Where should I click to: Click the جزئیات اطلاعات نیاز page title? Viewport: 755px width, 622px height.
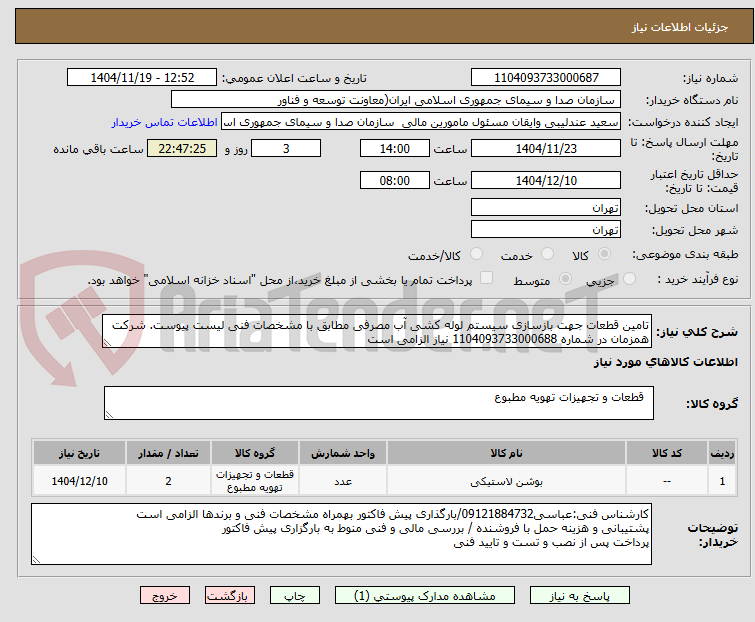(679, 27)
